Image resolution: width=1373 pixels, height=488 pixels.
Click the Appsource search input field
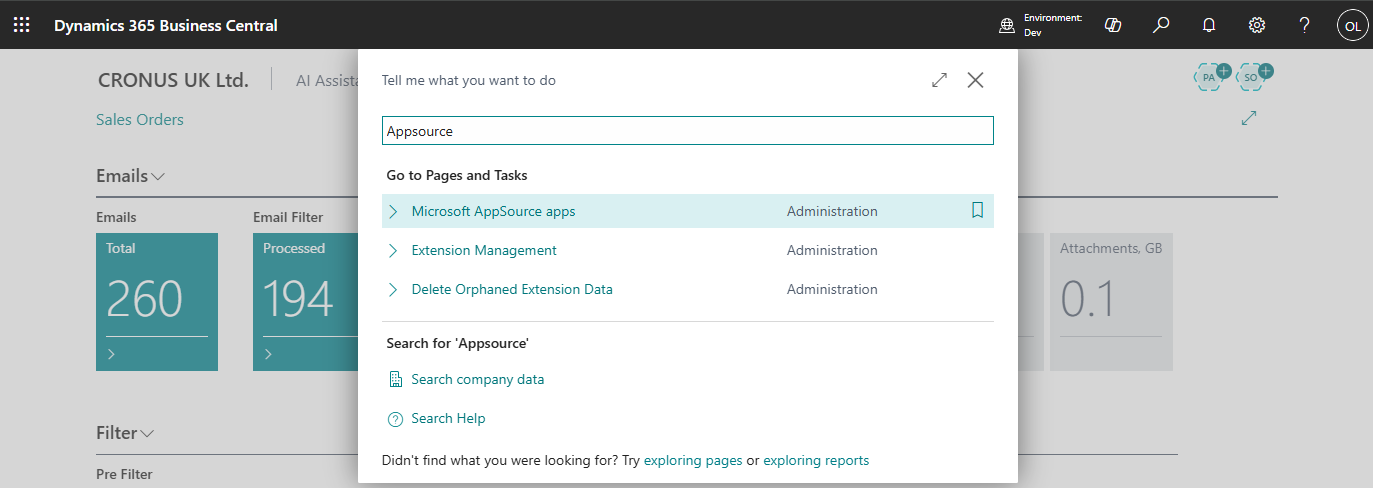[687, 131]
